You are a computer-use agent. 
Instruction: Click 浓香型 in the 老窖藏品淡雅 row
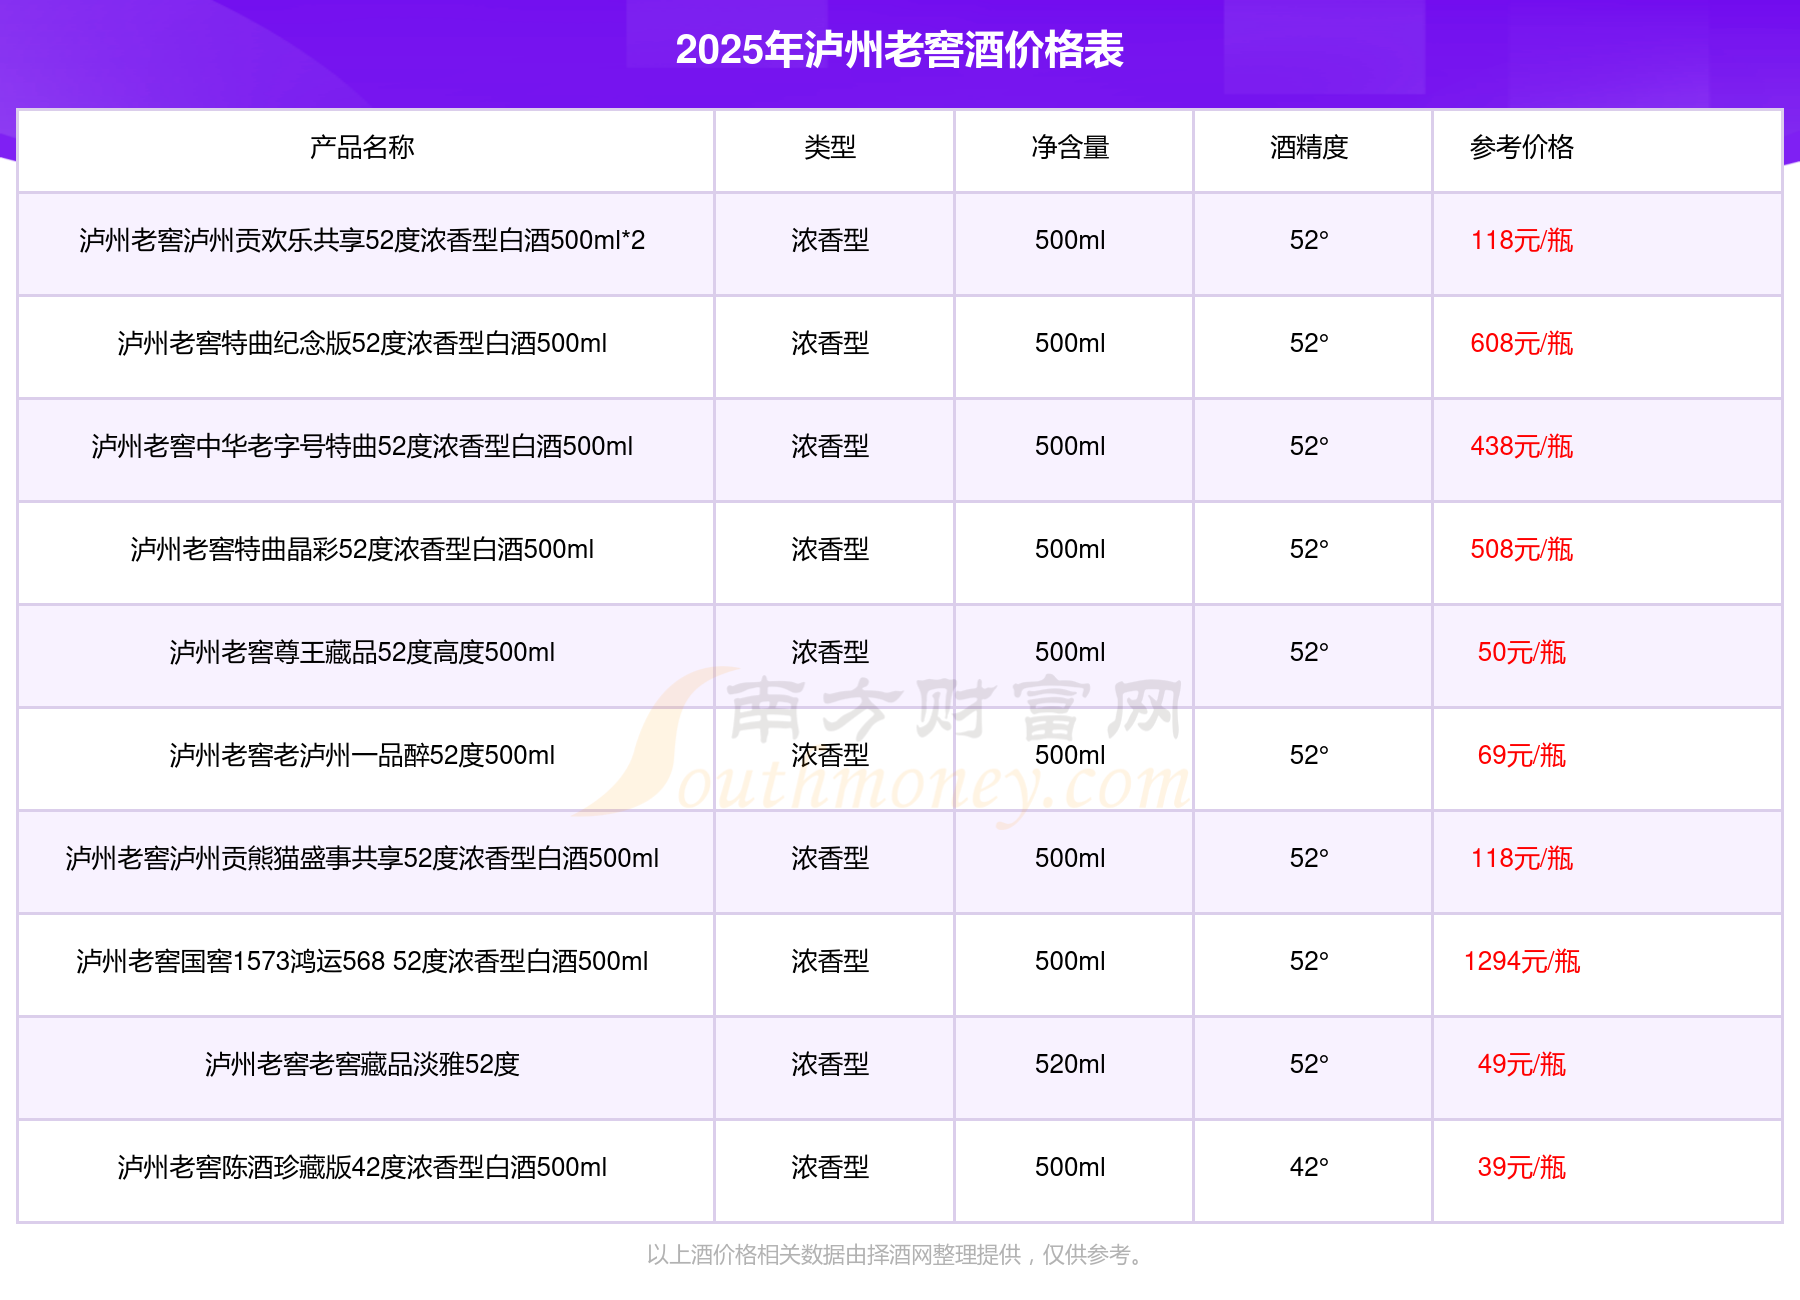tap(830, 1064)
